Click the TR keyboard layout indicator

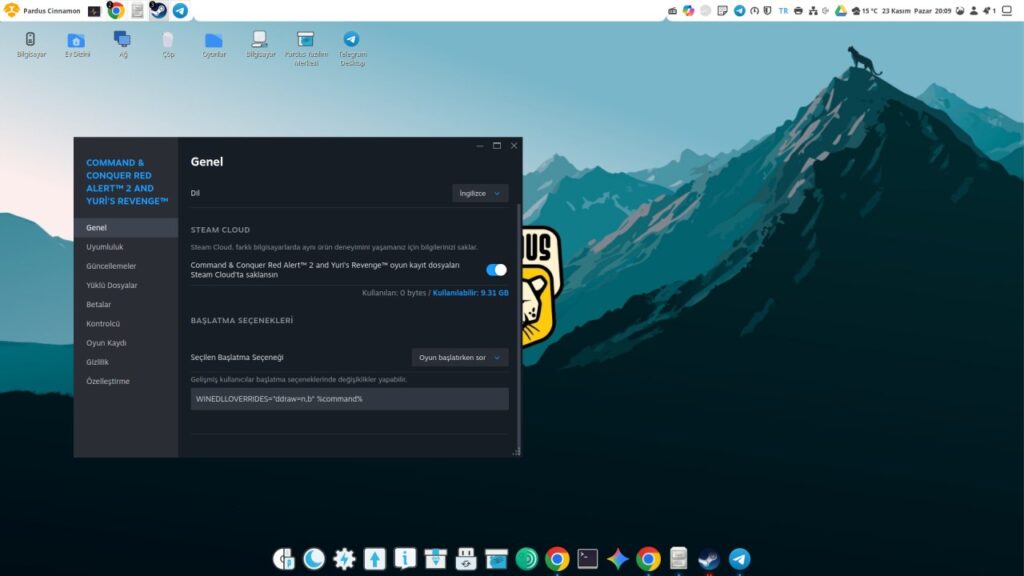[x=783, y=10]
